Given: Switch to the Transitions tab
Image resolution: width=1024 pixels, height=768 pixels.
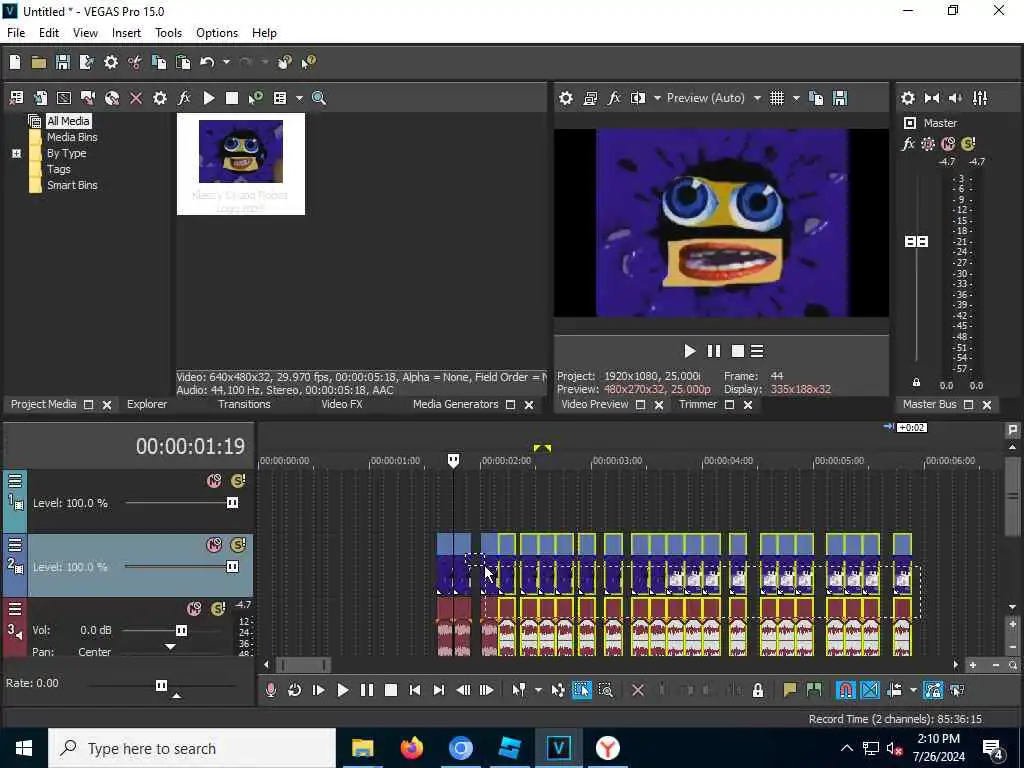Looking at the screenshot, I should 244,404.
